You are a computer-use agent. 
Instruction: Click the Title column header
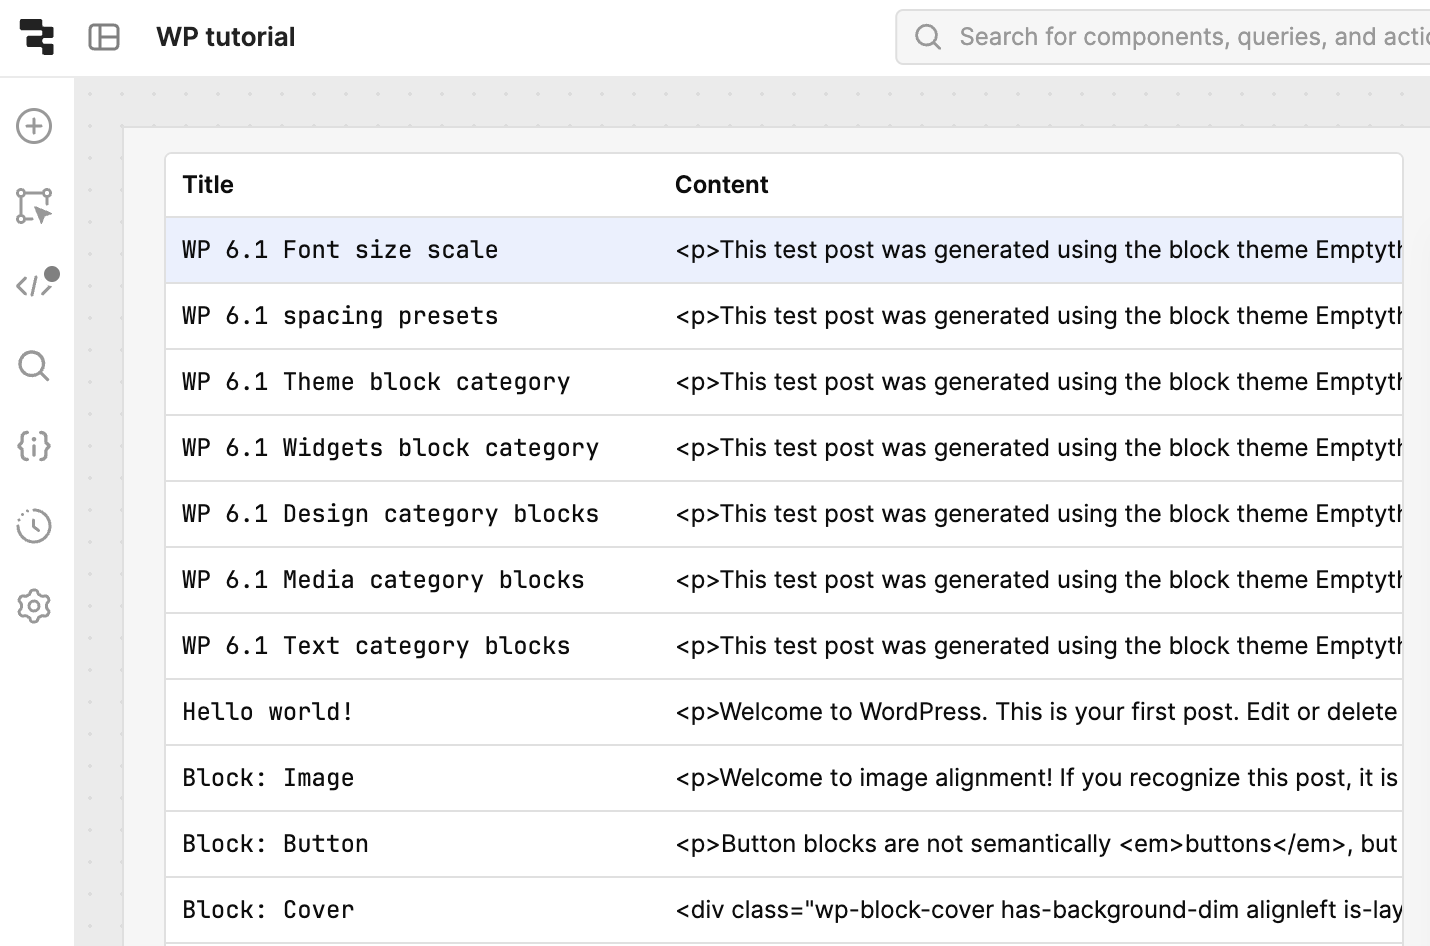pos(208,185)
